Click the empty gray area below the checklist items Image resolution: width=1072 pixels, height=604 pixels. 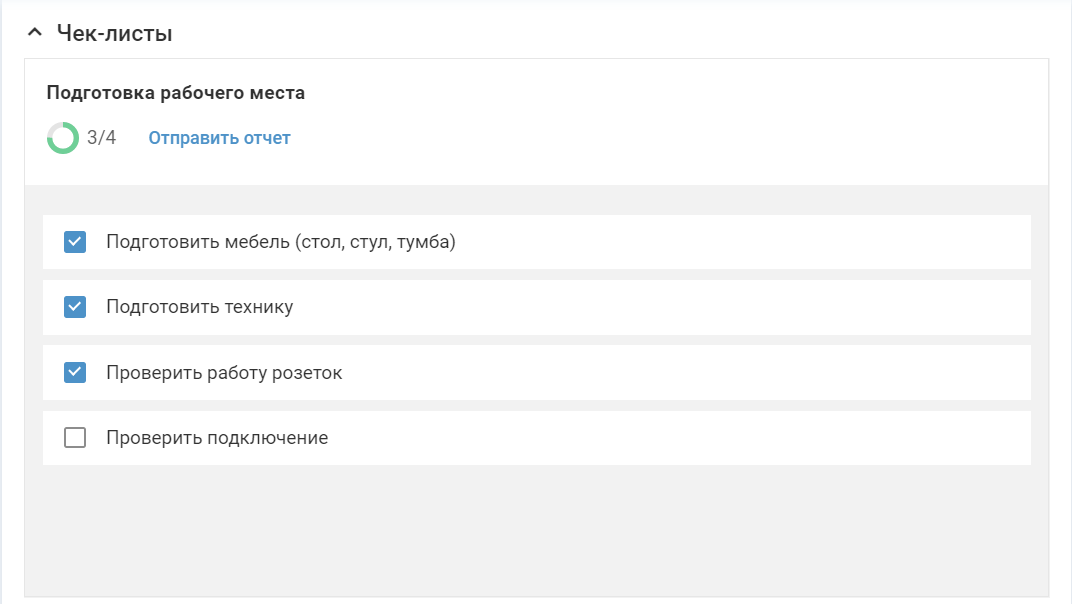[x=536, y=530]
